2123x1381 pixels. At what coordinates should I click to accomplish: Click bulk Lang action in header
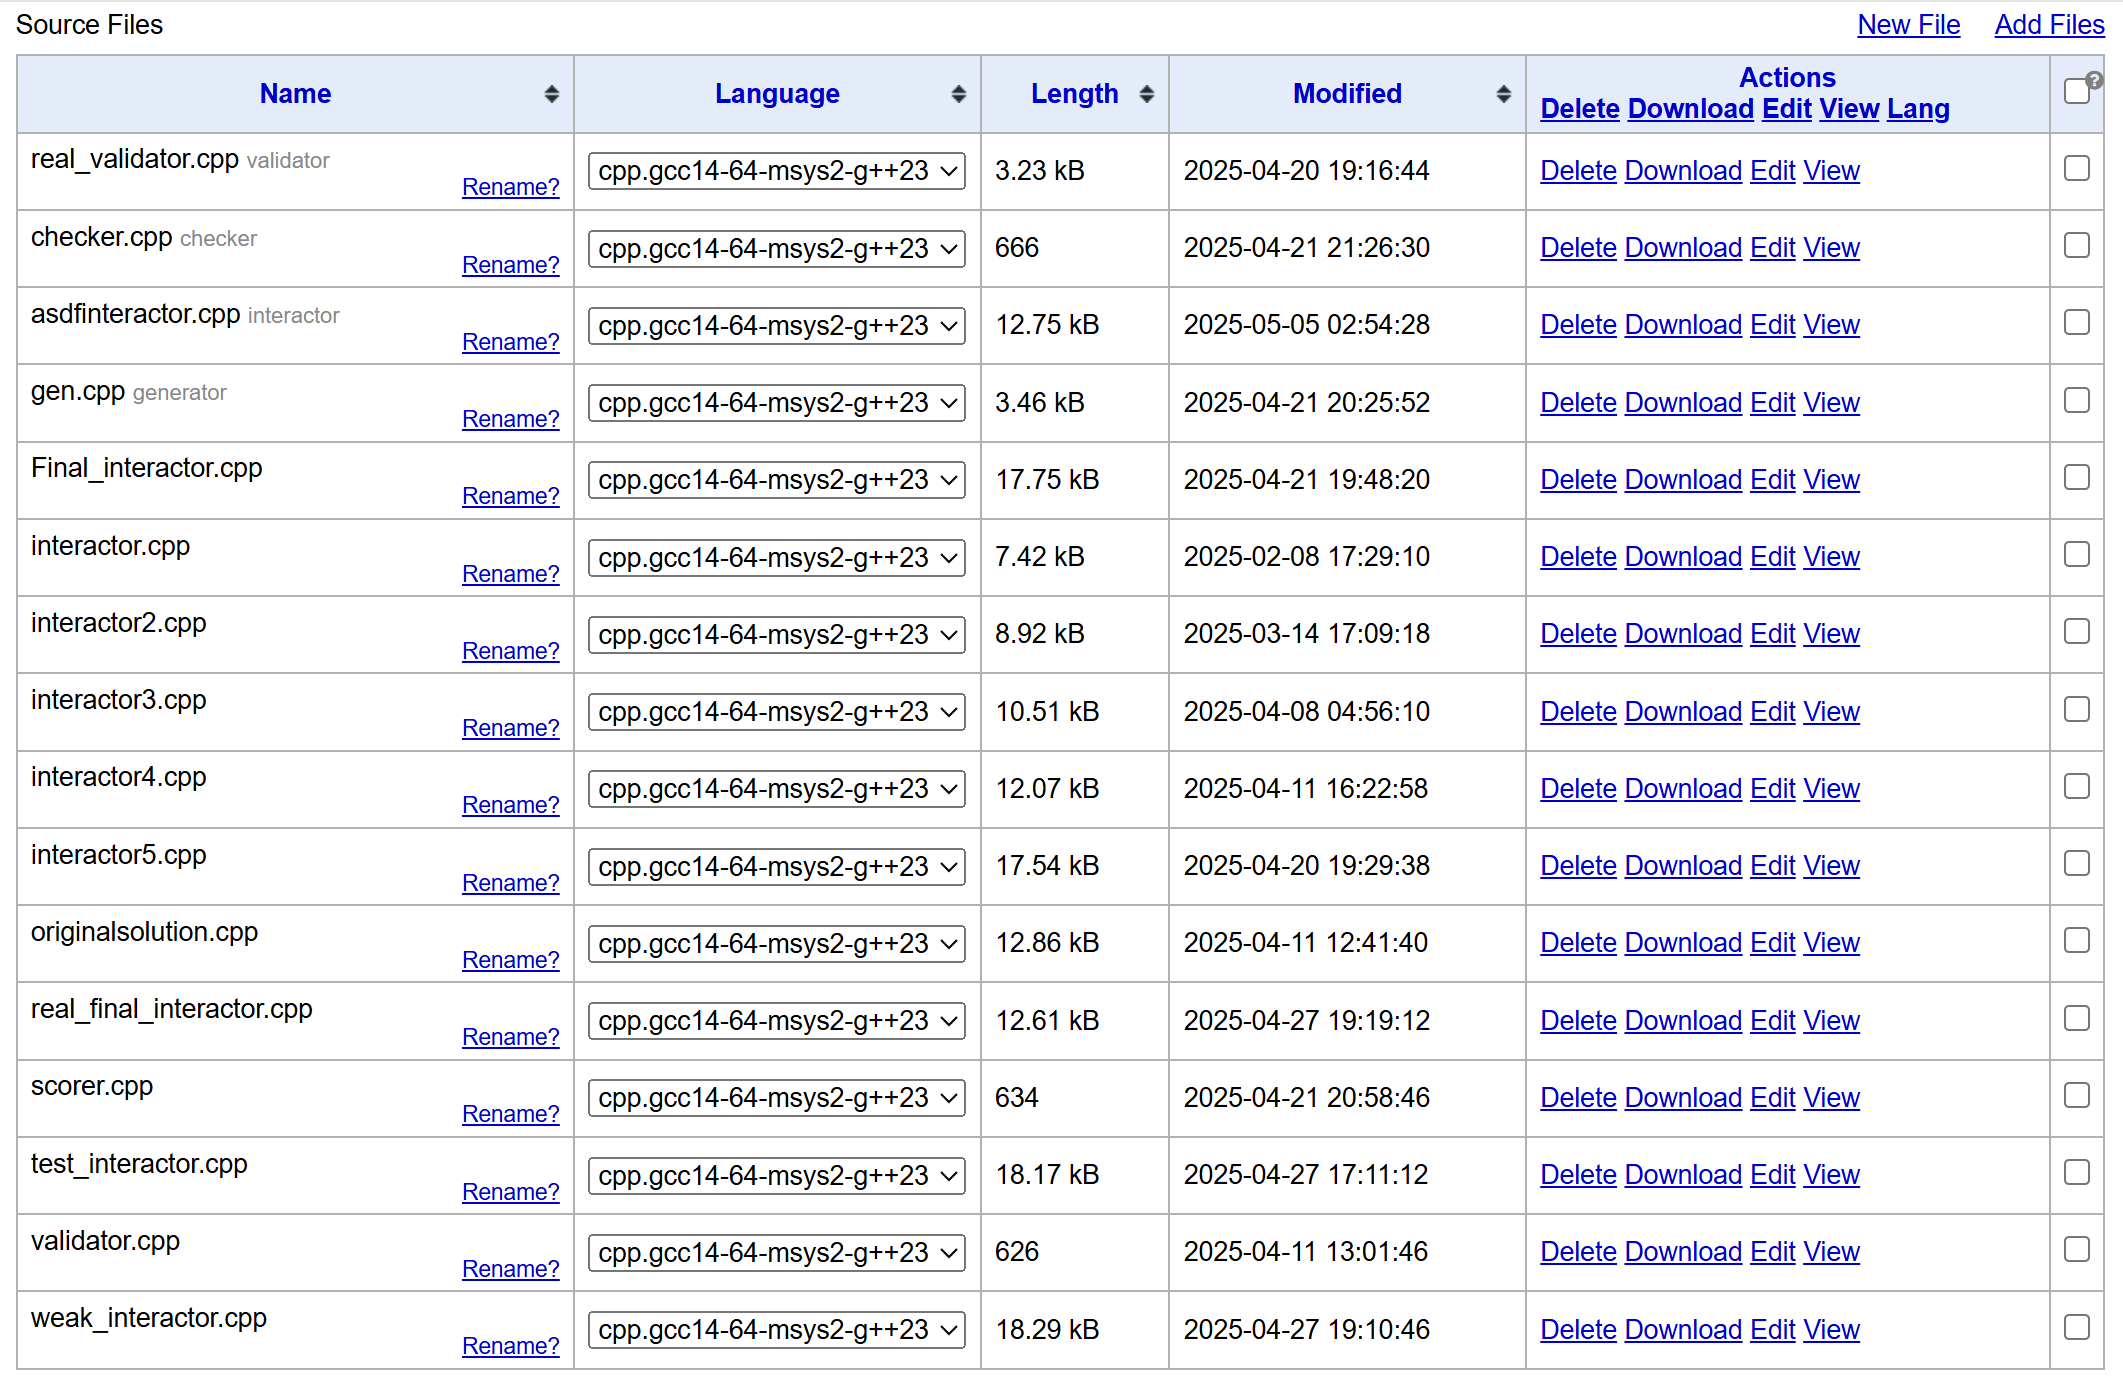coord(1918,109)
